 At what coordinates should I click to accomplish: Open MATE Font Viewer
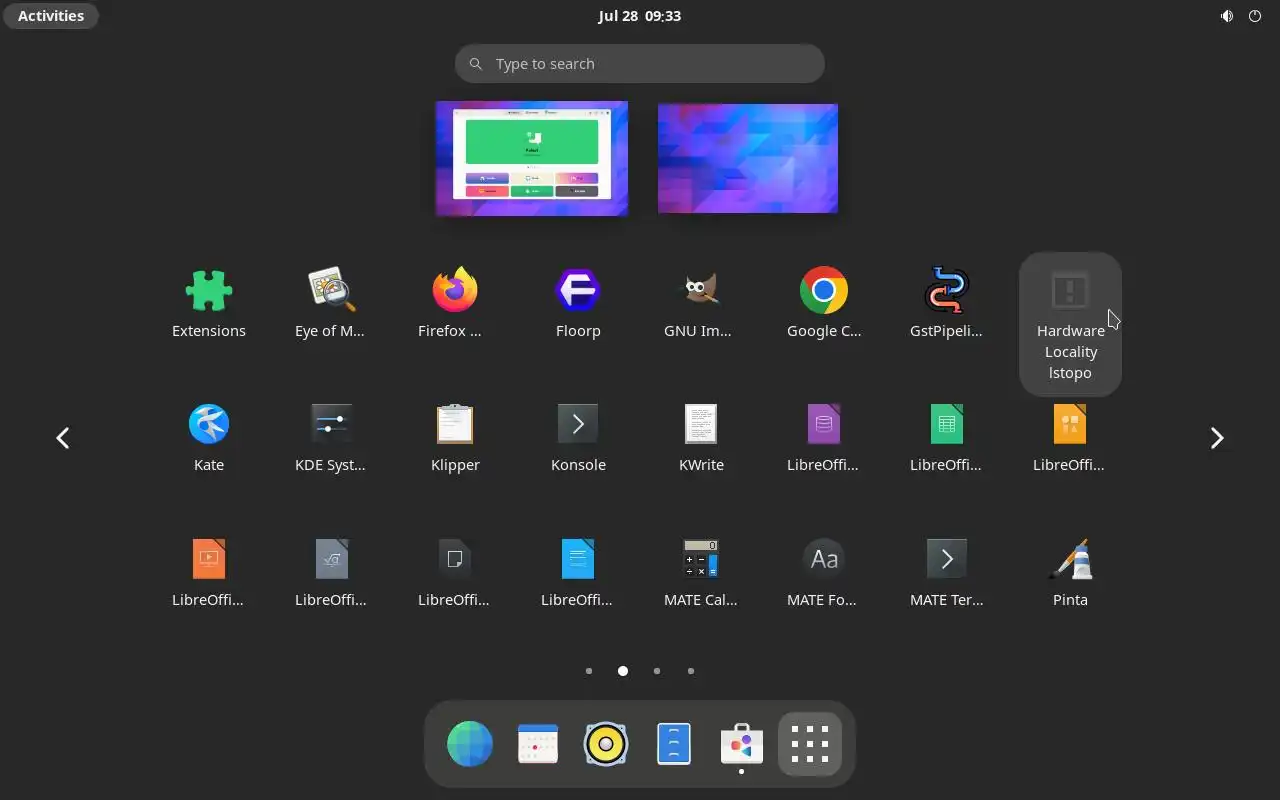pos(824,573)
